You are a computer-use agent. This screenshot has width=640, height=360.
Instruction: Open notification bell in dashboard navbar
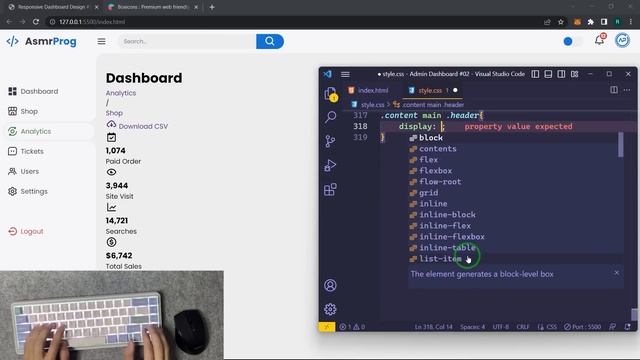click(599, 40)
